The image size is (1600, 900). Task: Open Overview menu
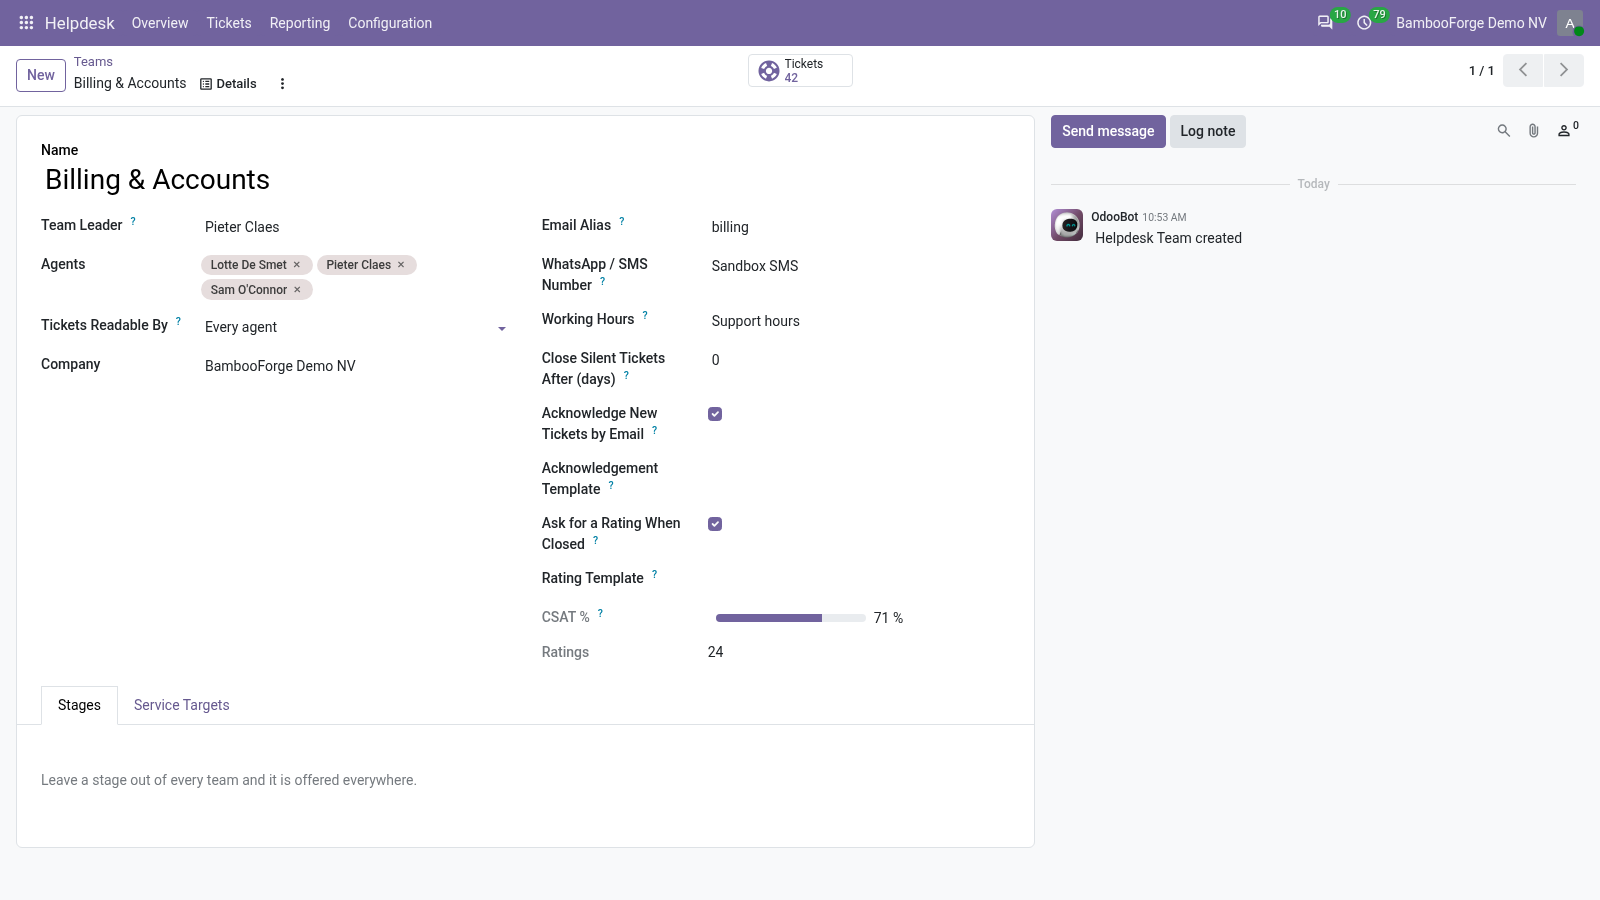coord(160,23)
